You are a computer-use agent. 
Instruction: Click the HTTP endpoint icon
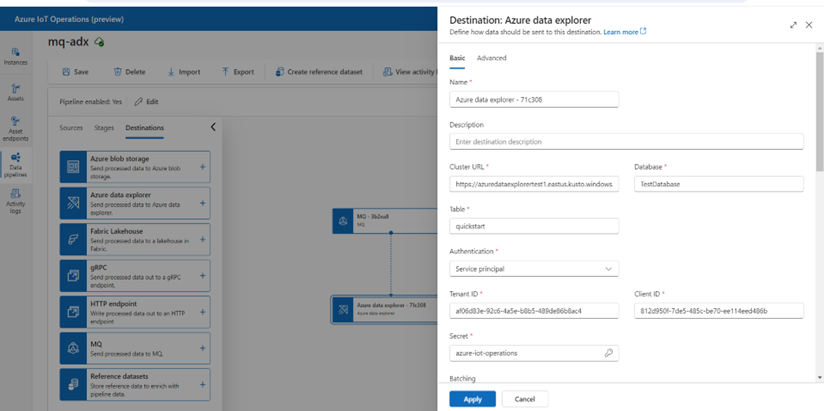click(73, 312)
